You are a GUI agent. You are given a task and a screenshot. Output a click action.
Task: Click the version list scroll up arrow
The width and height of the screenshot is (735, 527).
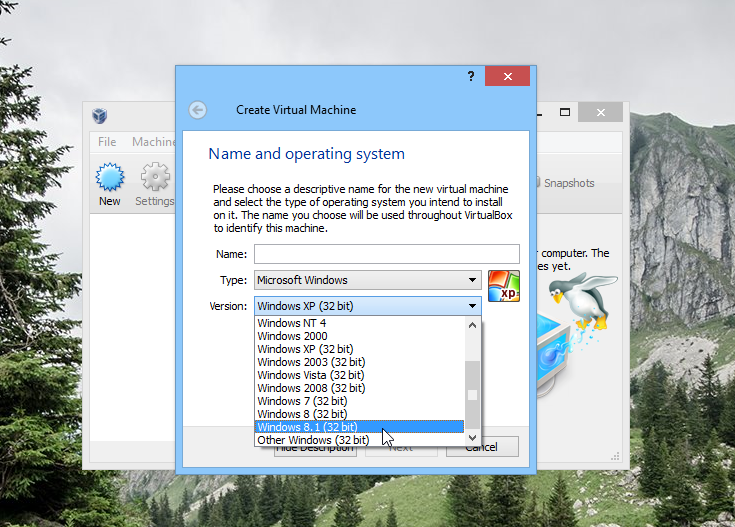(472, 325)
